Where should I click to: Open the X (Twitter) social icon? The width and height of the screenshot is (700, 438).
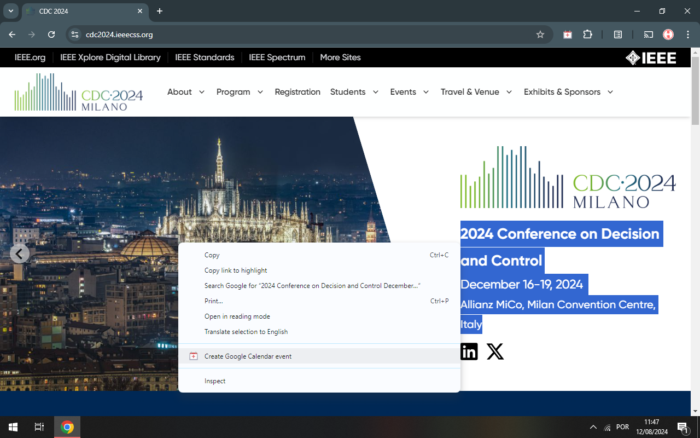click(495, 351)
